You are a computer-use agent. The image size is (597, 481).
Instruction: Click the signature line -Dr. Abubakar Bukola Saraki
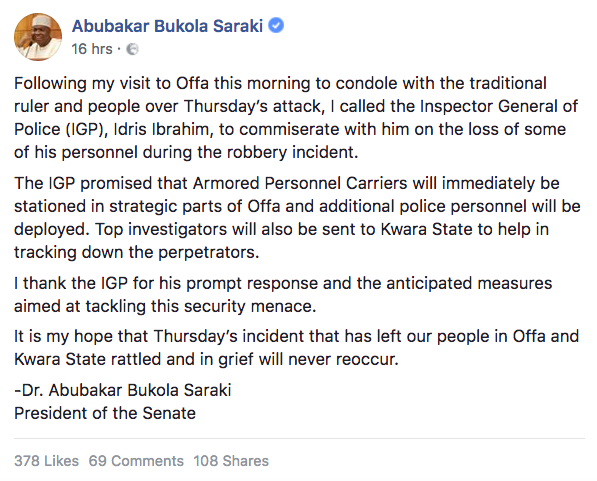click(123, 390)
